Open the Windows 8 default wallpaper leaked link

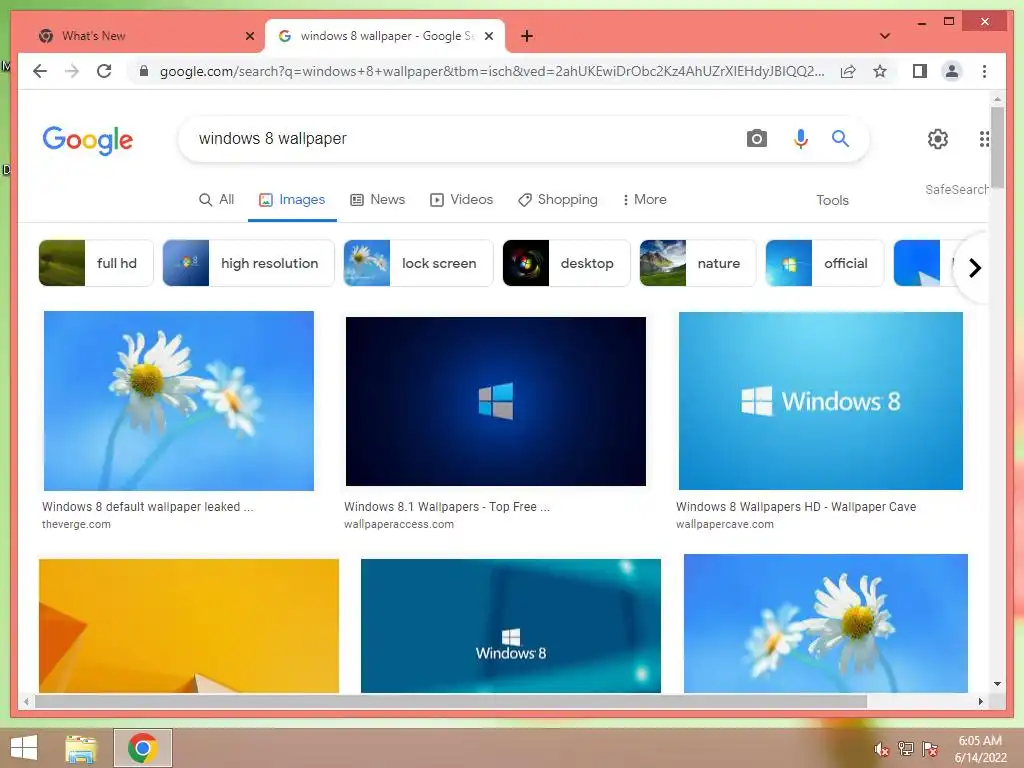click(x=148, y=507)
